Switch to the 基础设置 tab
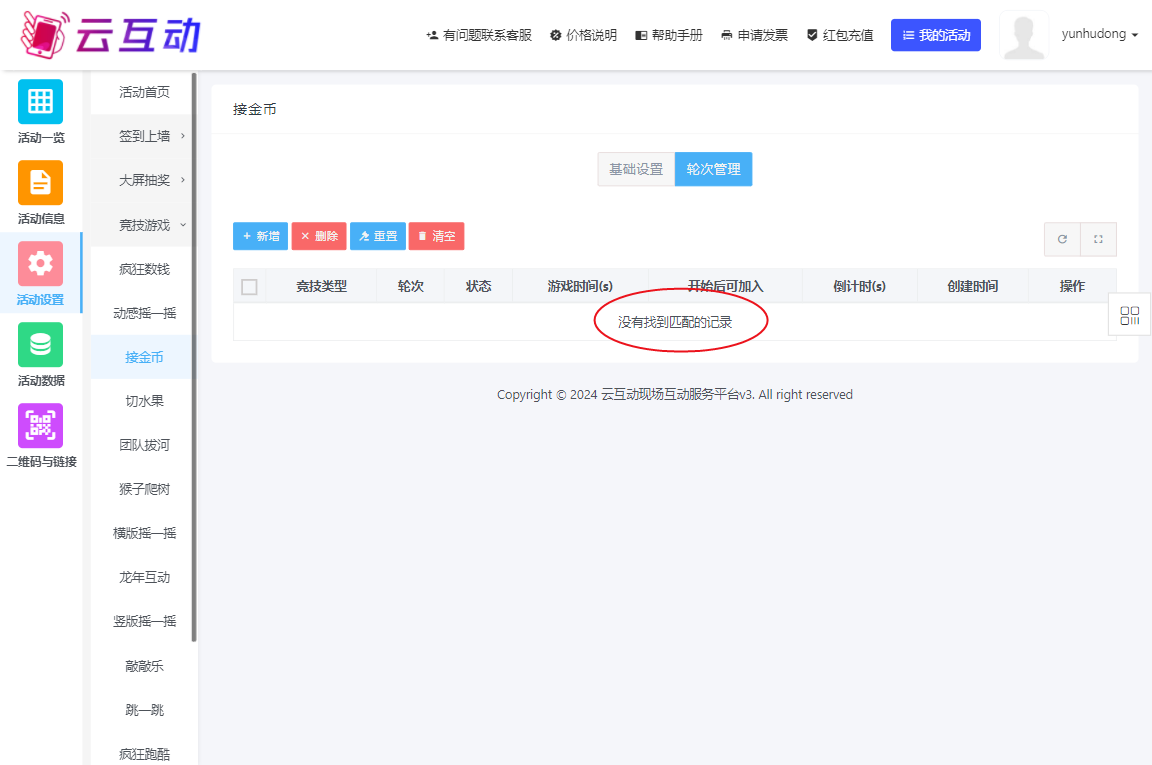 point(636,169)
